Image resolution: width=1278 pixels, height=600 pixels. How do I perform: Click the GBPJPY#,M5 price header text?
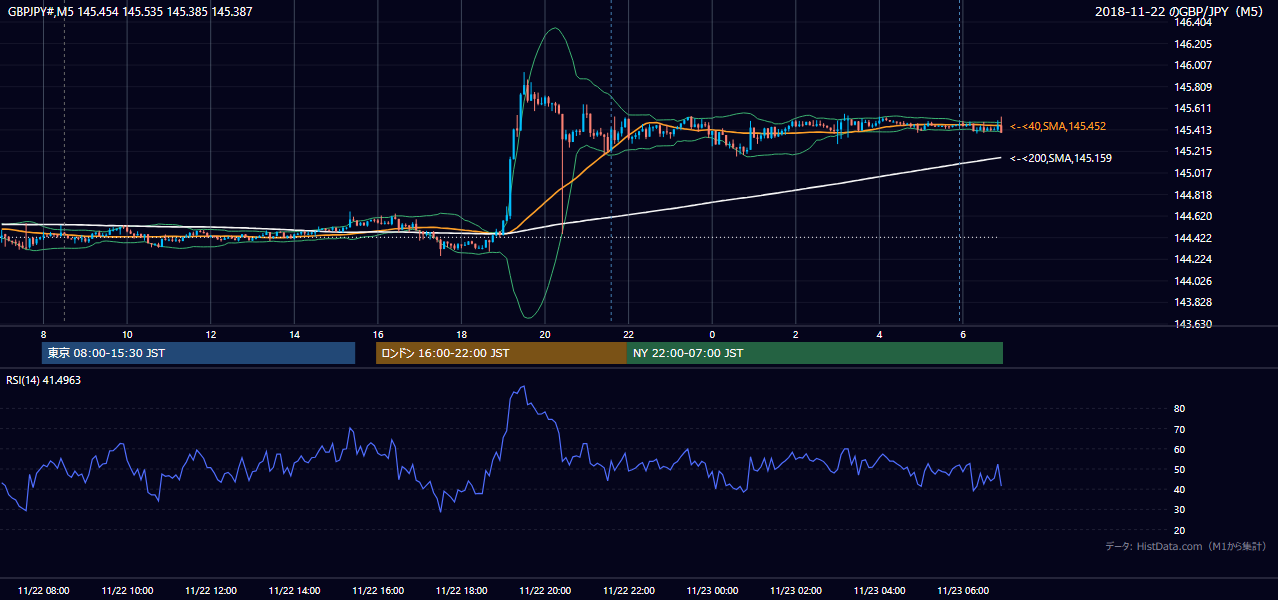128,11
